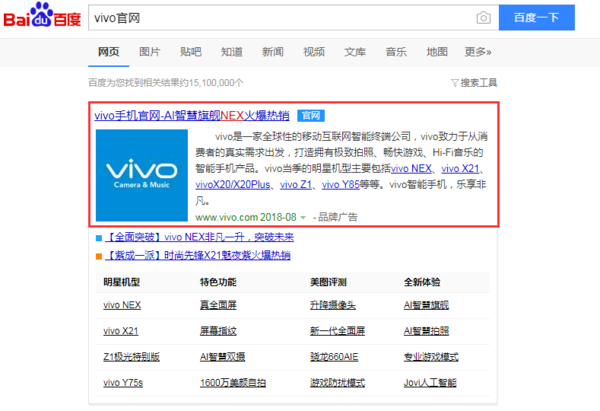Open the vivo手机官网 result title link
Screen dimensions: 600x411
coord(192,115)
